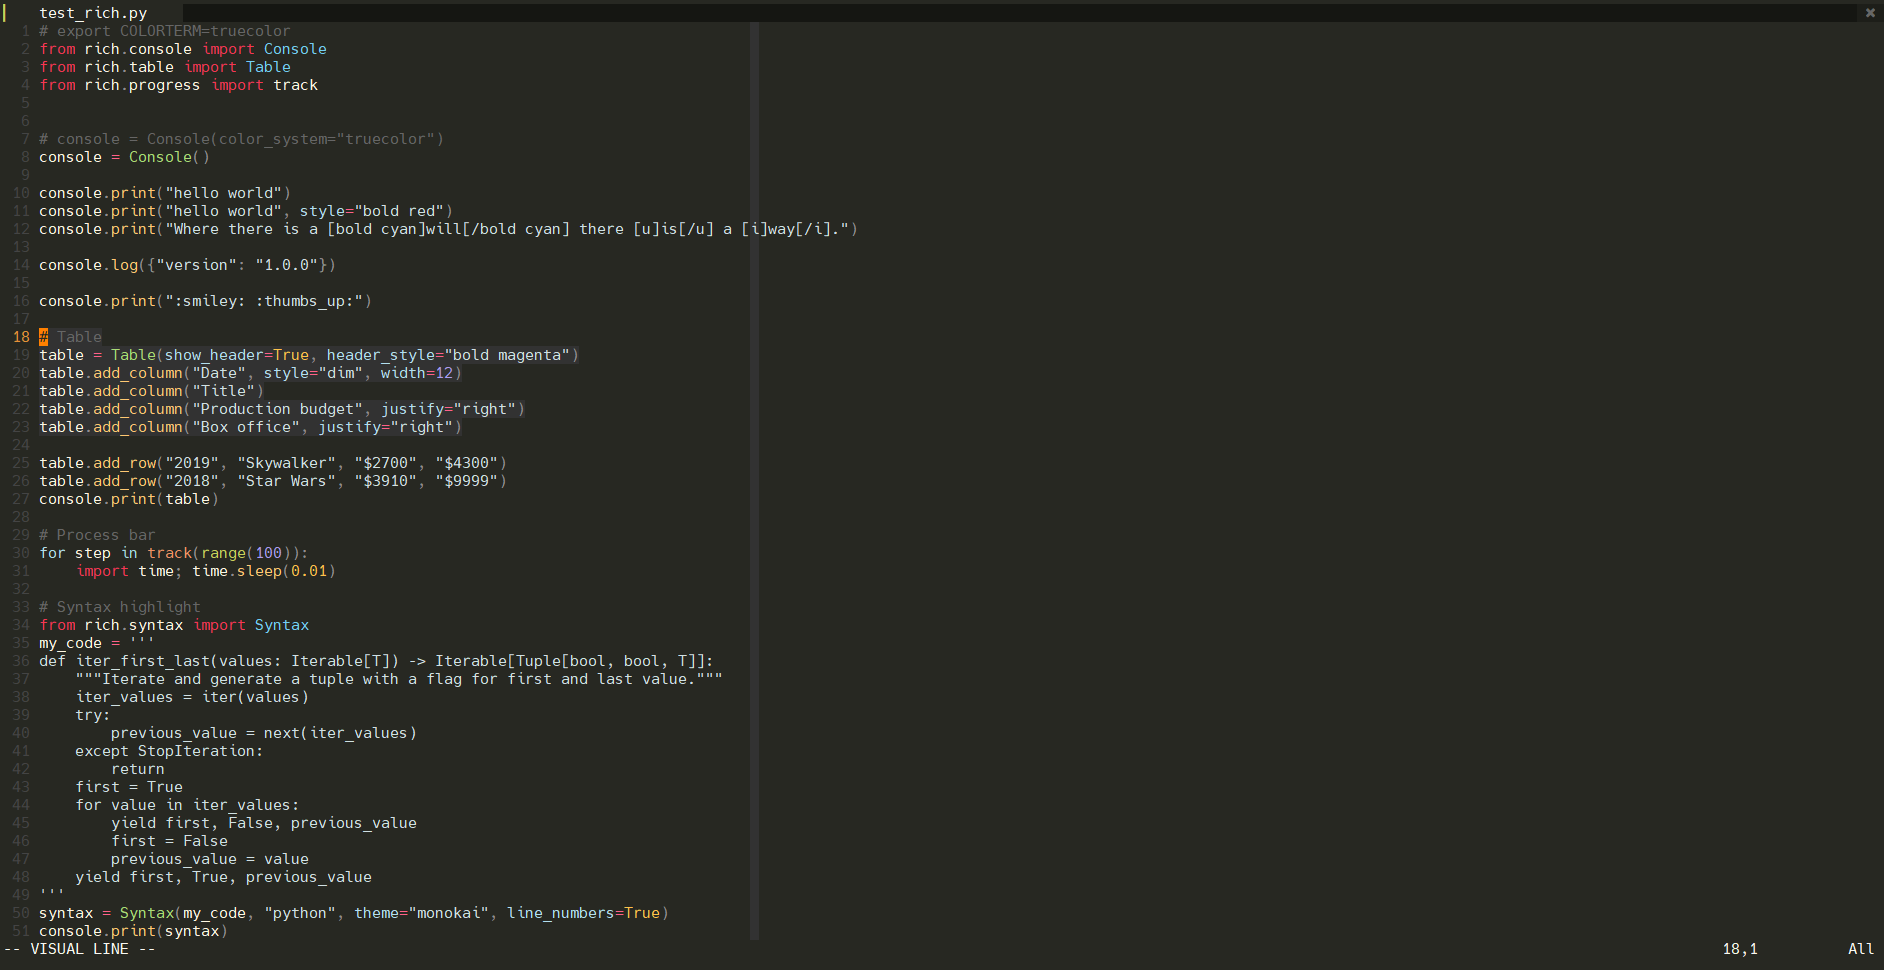Click the '# Syntax highlight' comment
Image resolution: width=1884 pixels, height=971 pixels.
(x=120, y=607)
